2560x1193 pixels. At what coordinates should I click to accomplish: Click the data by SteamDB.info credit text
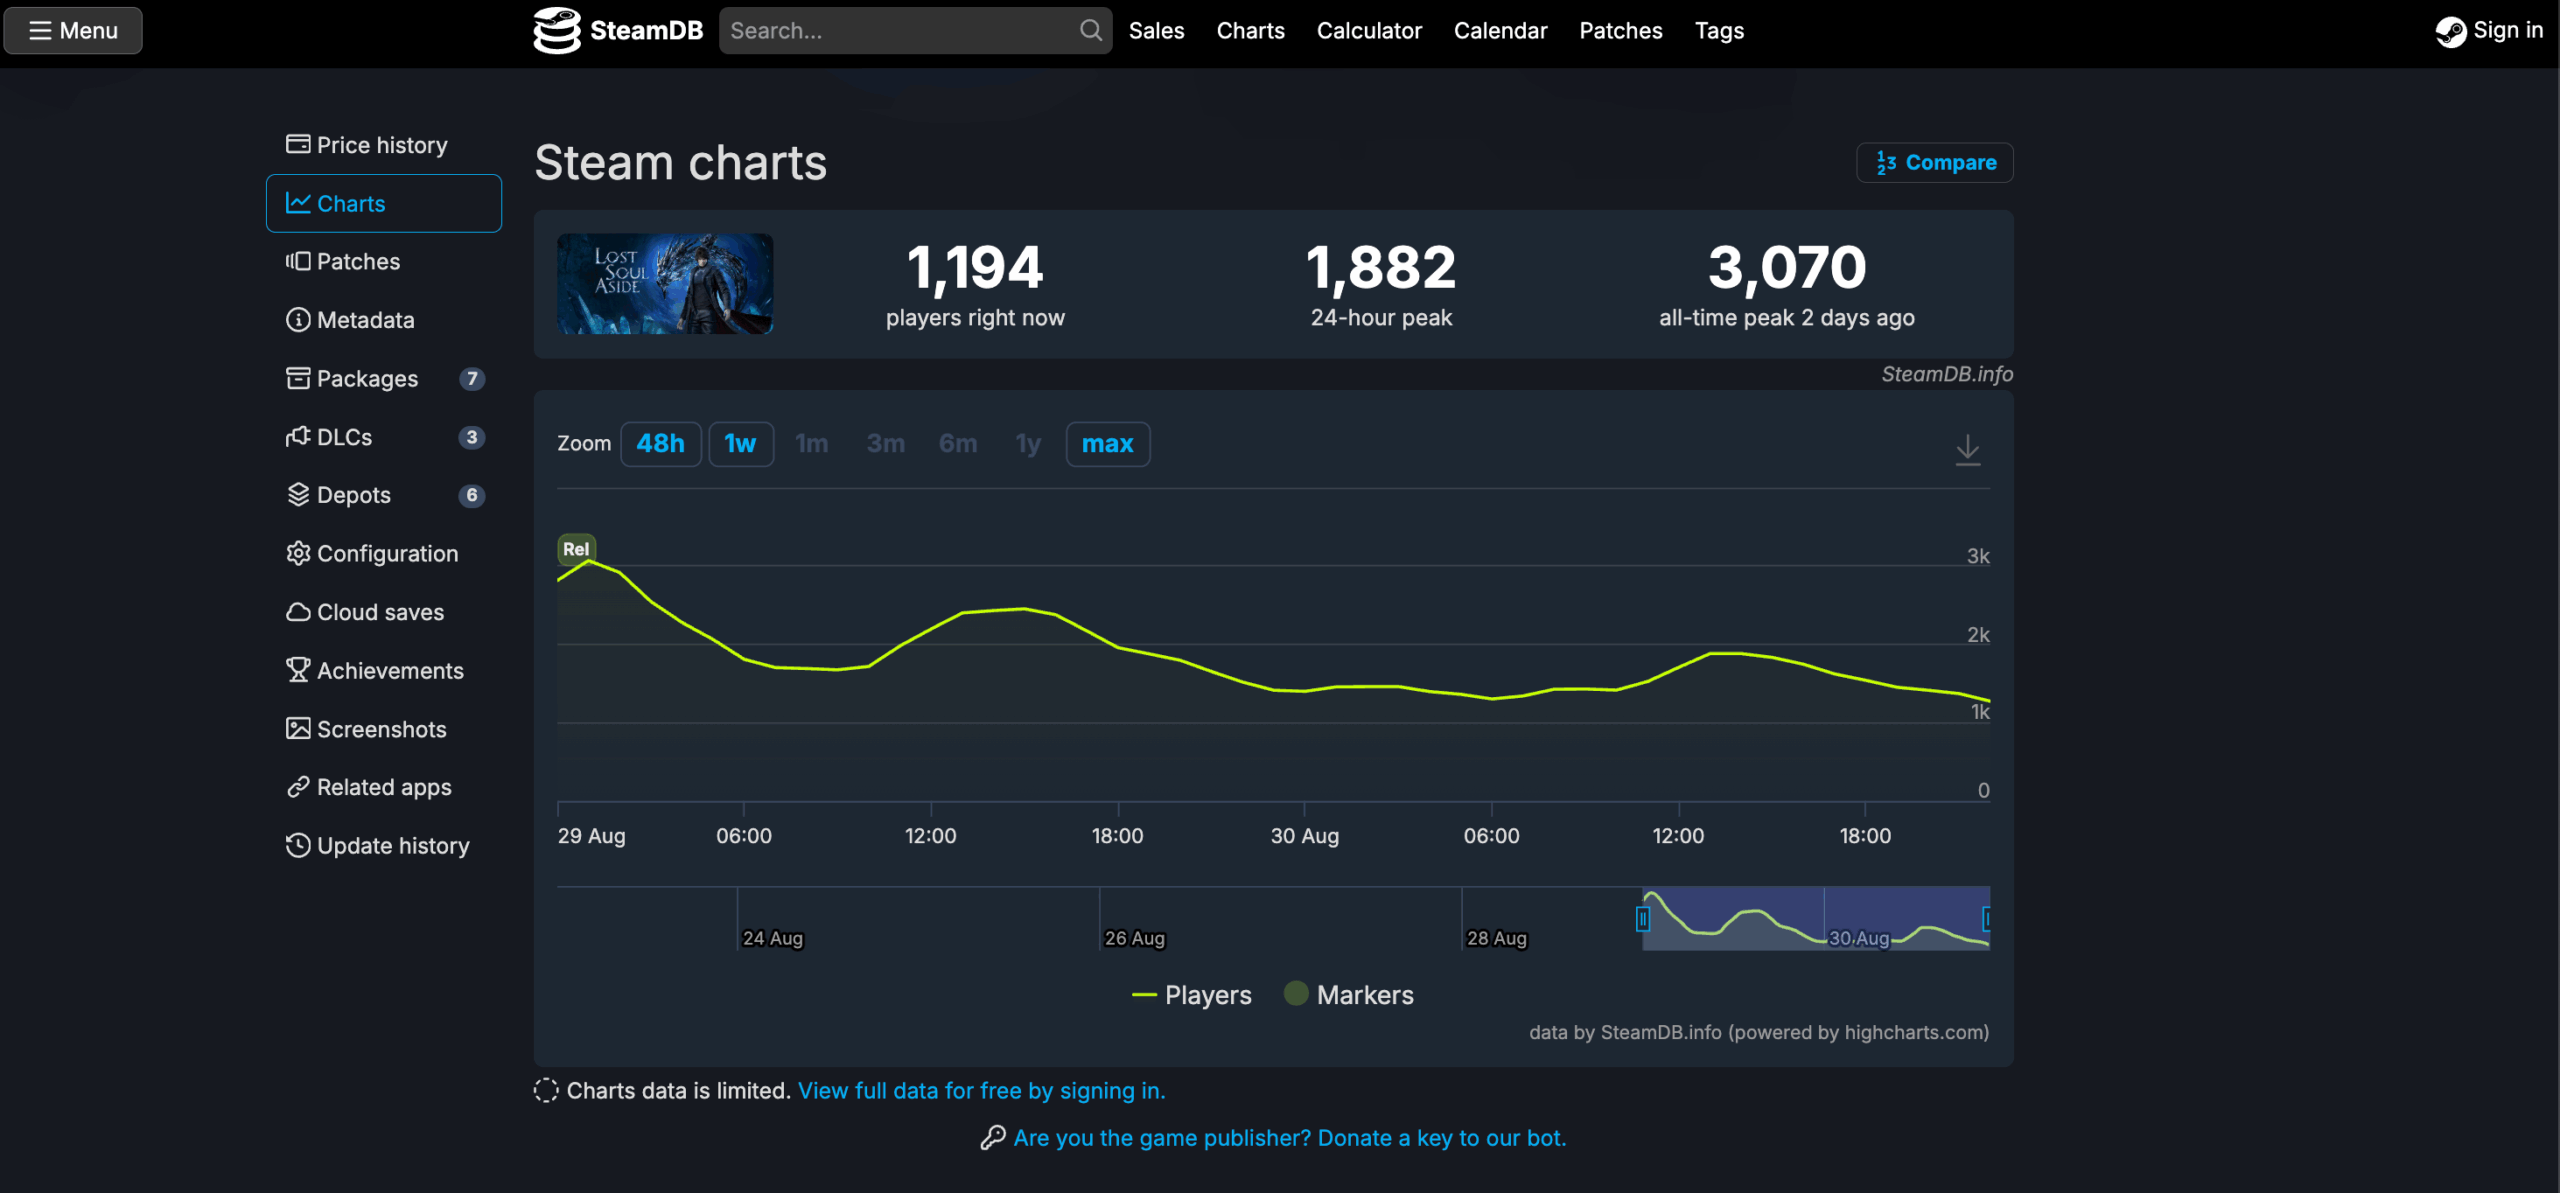1759,1032
